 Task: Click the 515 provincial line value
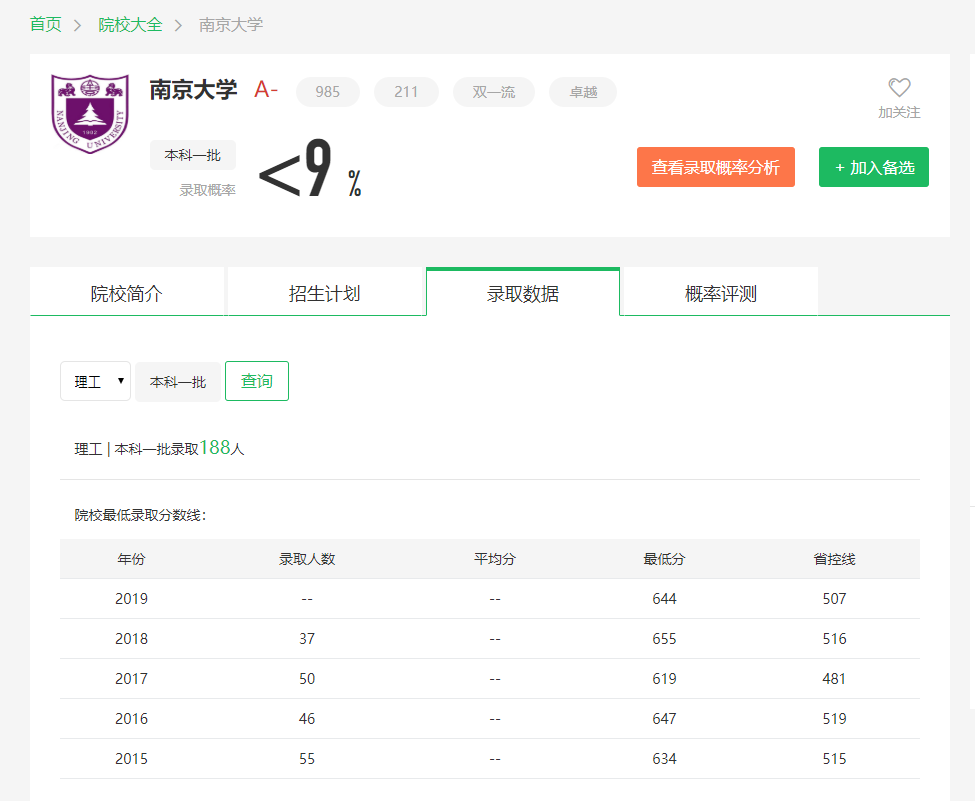point(834,759)
